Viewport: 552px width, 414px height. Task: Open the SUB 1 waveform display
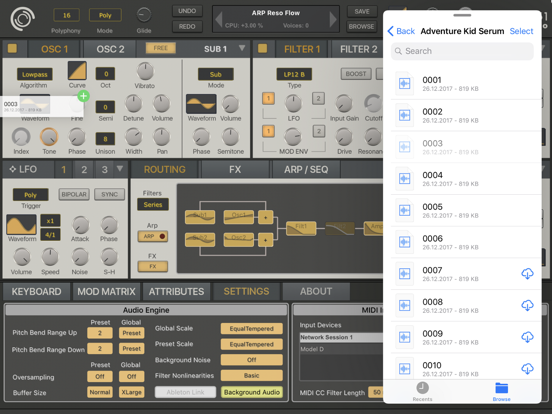point(201,104)
